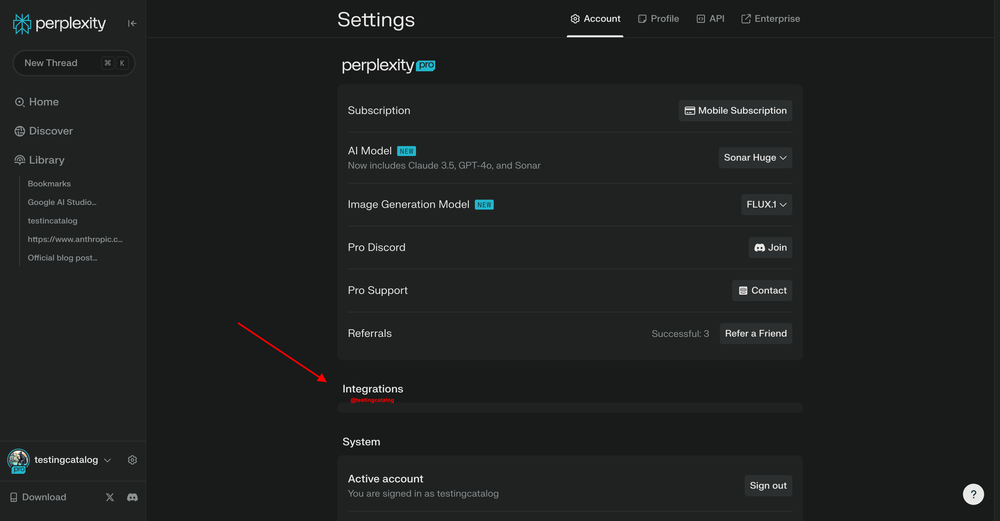This screenshot has height=521, width=1000.
Task: Click Refer a Friend button
Action: pos(755,333)
